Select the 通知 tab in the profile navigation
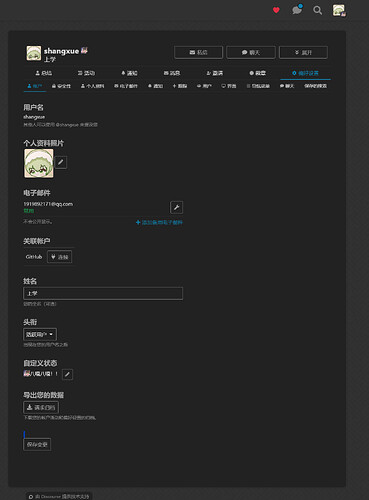The width and height of the screenshot is (369, 500). (129, 73)
